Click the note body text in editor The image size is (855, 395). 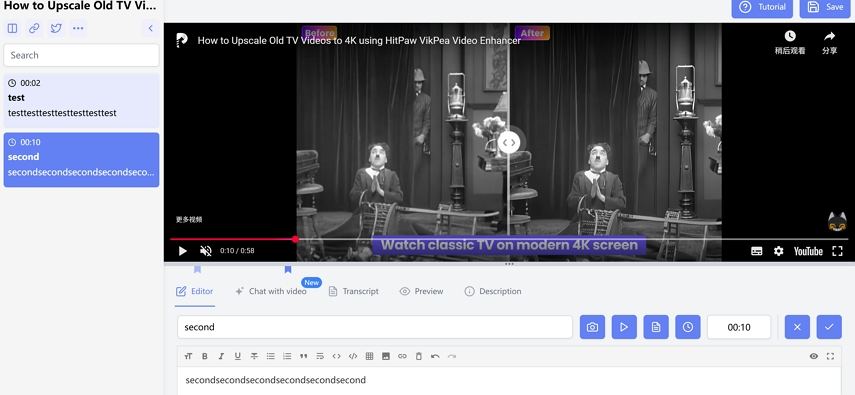[x=275, y=380]
